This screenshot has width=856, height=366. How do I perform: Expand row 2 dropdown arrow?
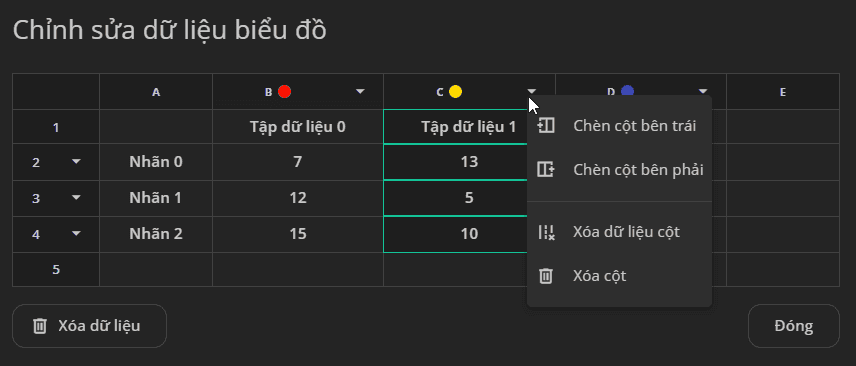[x=76, y=162]
